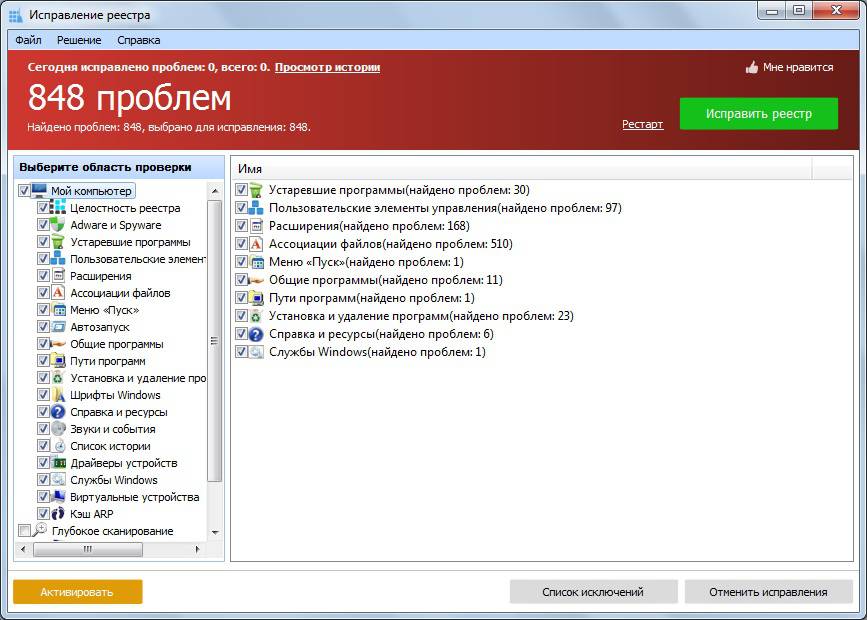
Task: Uncheck the Автозапуск checkbox in the tree
Action: pos(43,326)
